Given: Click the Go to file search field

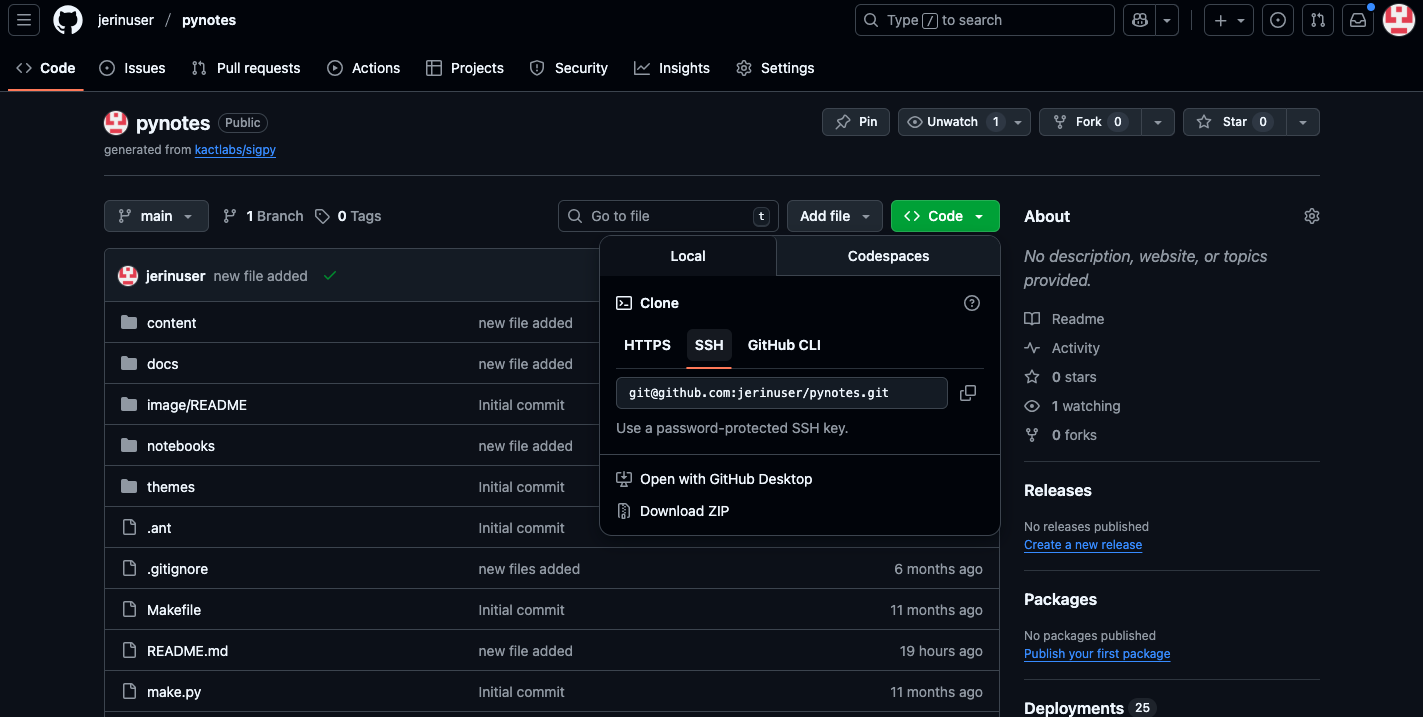Looking at the screenshot, I should click(667, 216).
